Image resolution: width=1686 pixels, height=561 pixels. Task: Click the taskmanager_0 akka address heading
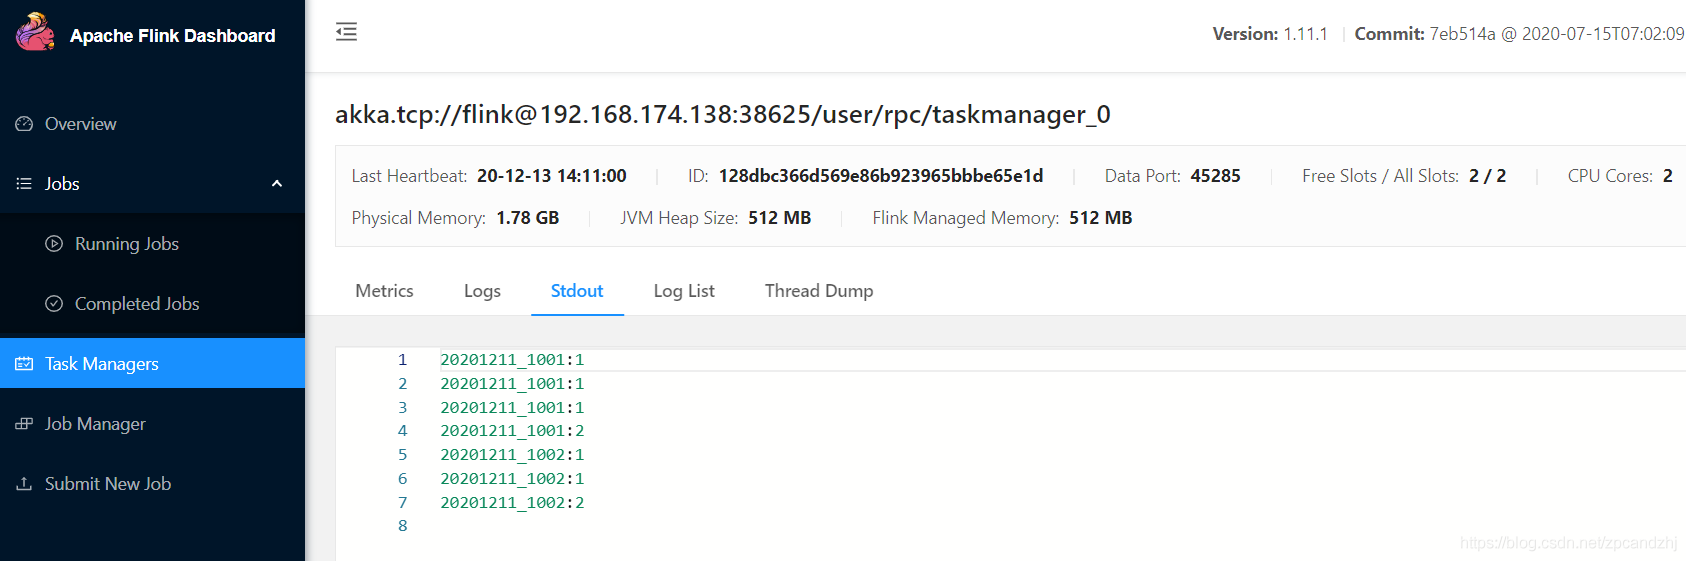tap(722, 114)
